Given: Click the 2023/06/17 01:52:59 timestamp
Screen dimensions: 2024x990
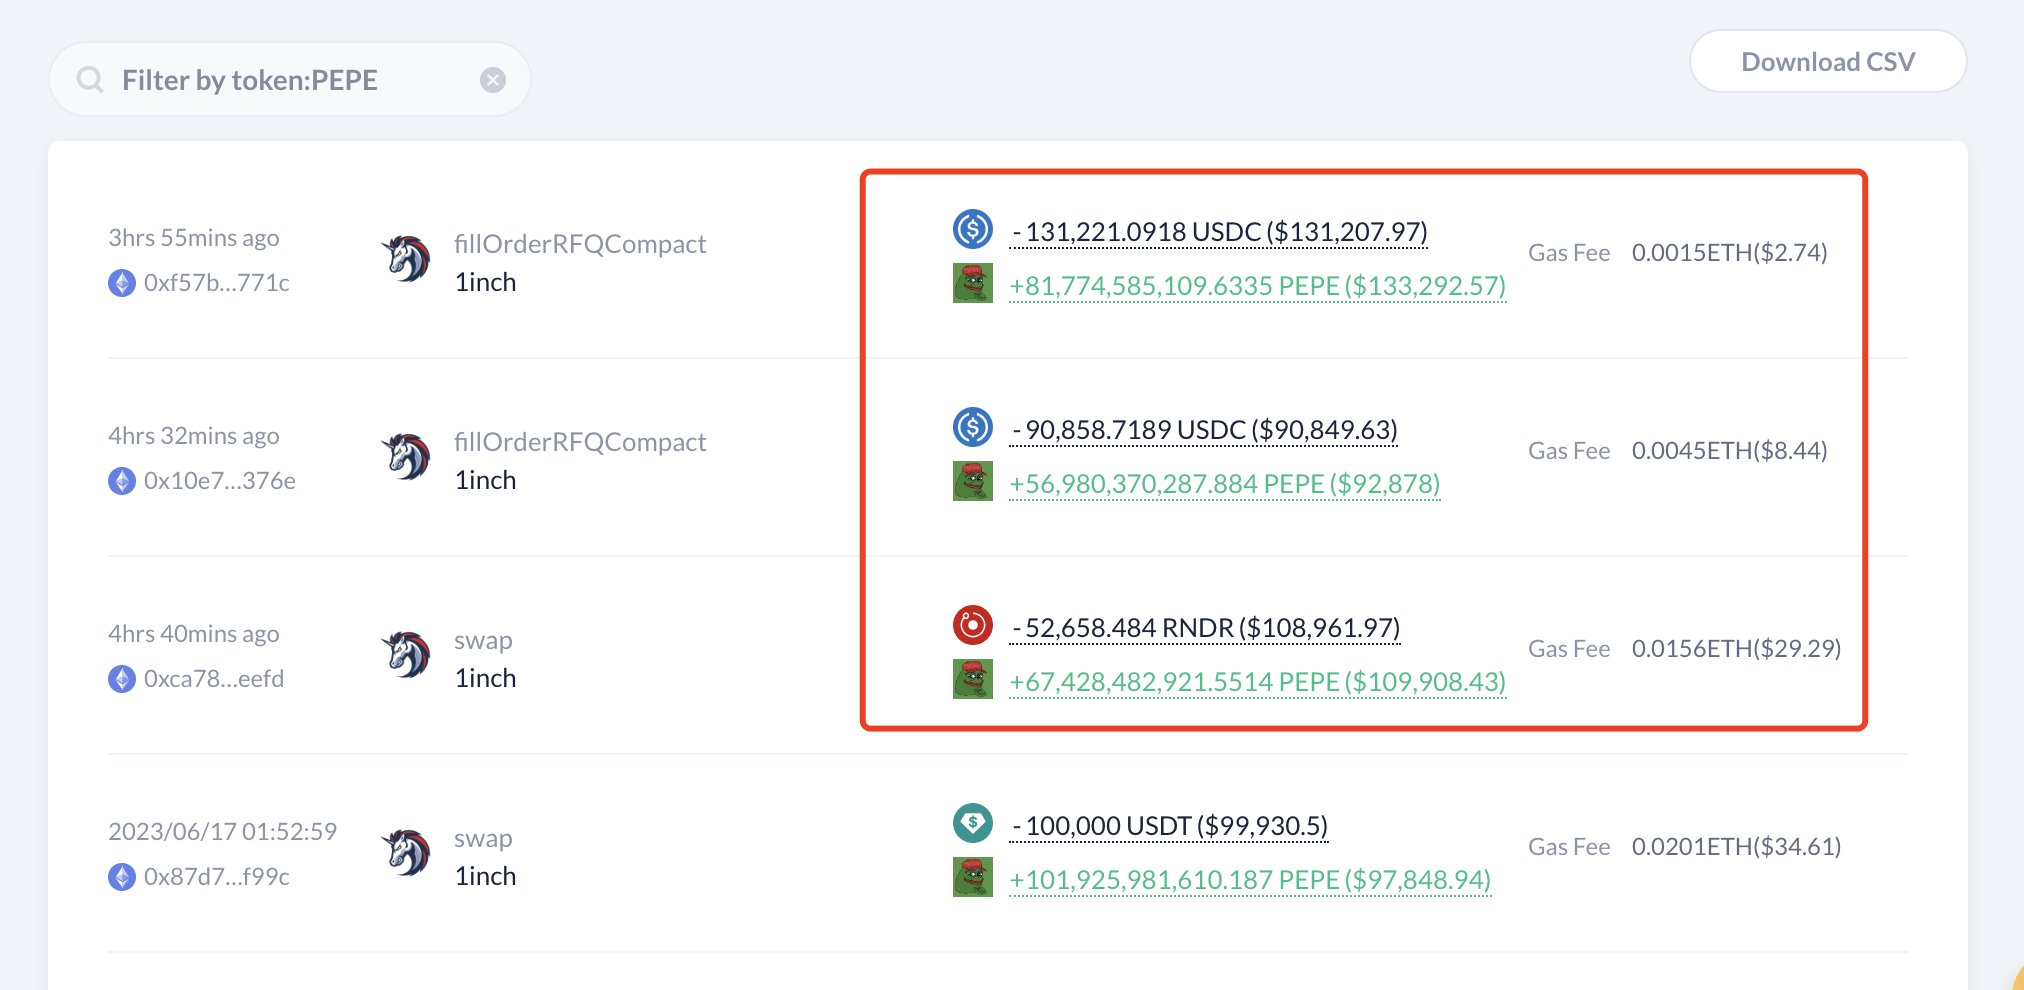Looking at the screenshot, I should [223, 831].
